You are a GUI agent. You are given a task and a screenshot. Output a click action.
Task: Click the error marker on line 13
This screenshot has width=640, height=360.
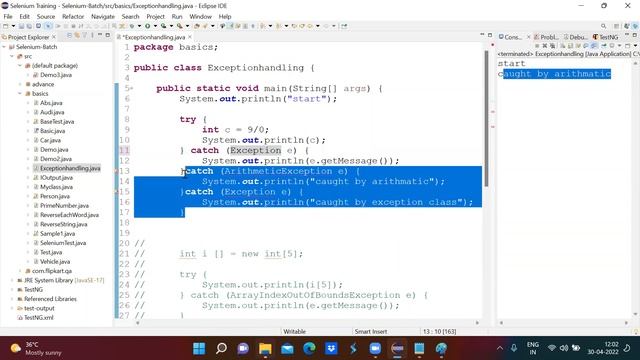[x=116, y=171]
